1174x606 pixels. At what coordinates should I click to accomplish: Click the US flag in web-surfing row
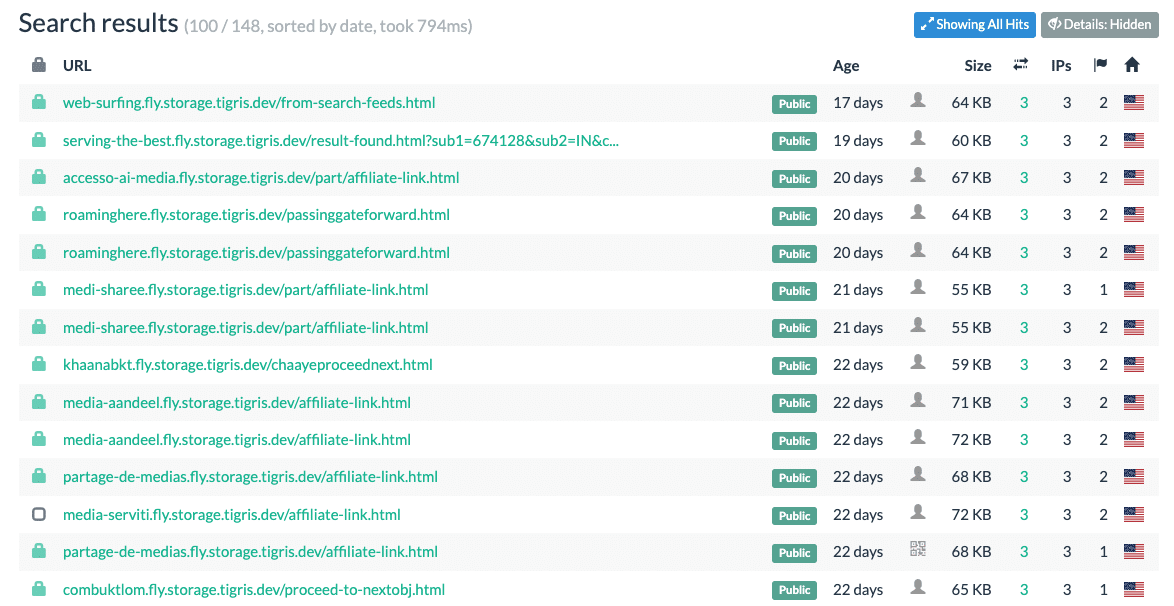click(x=1134, y=103)
